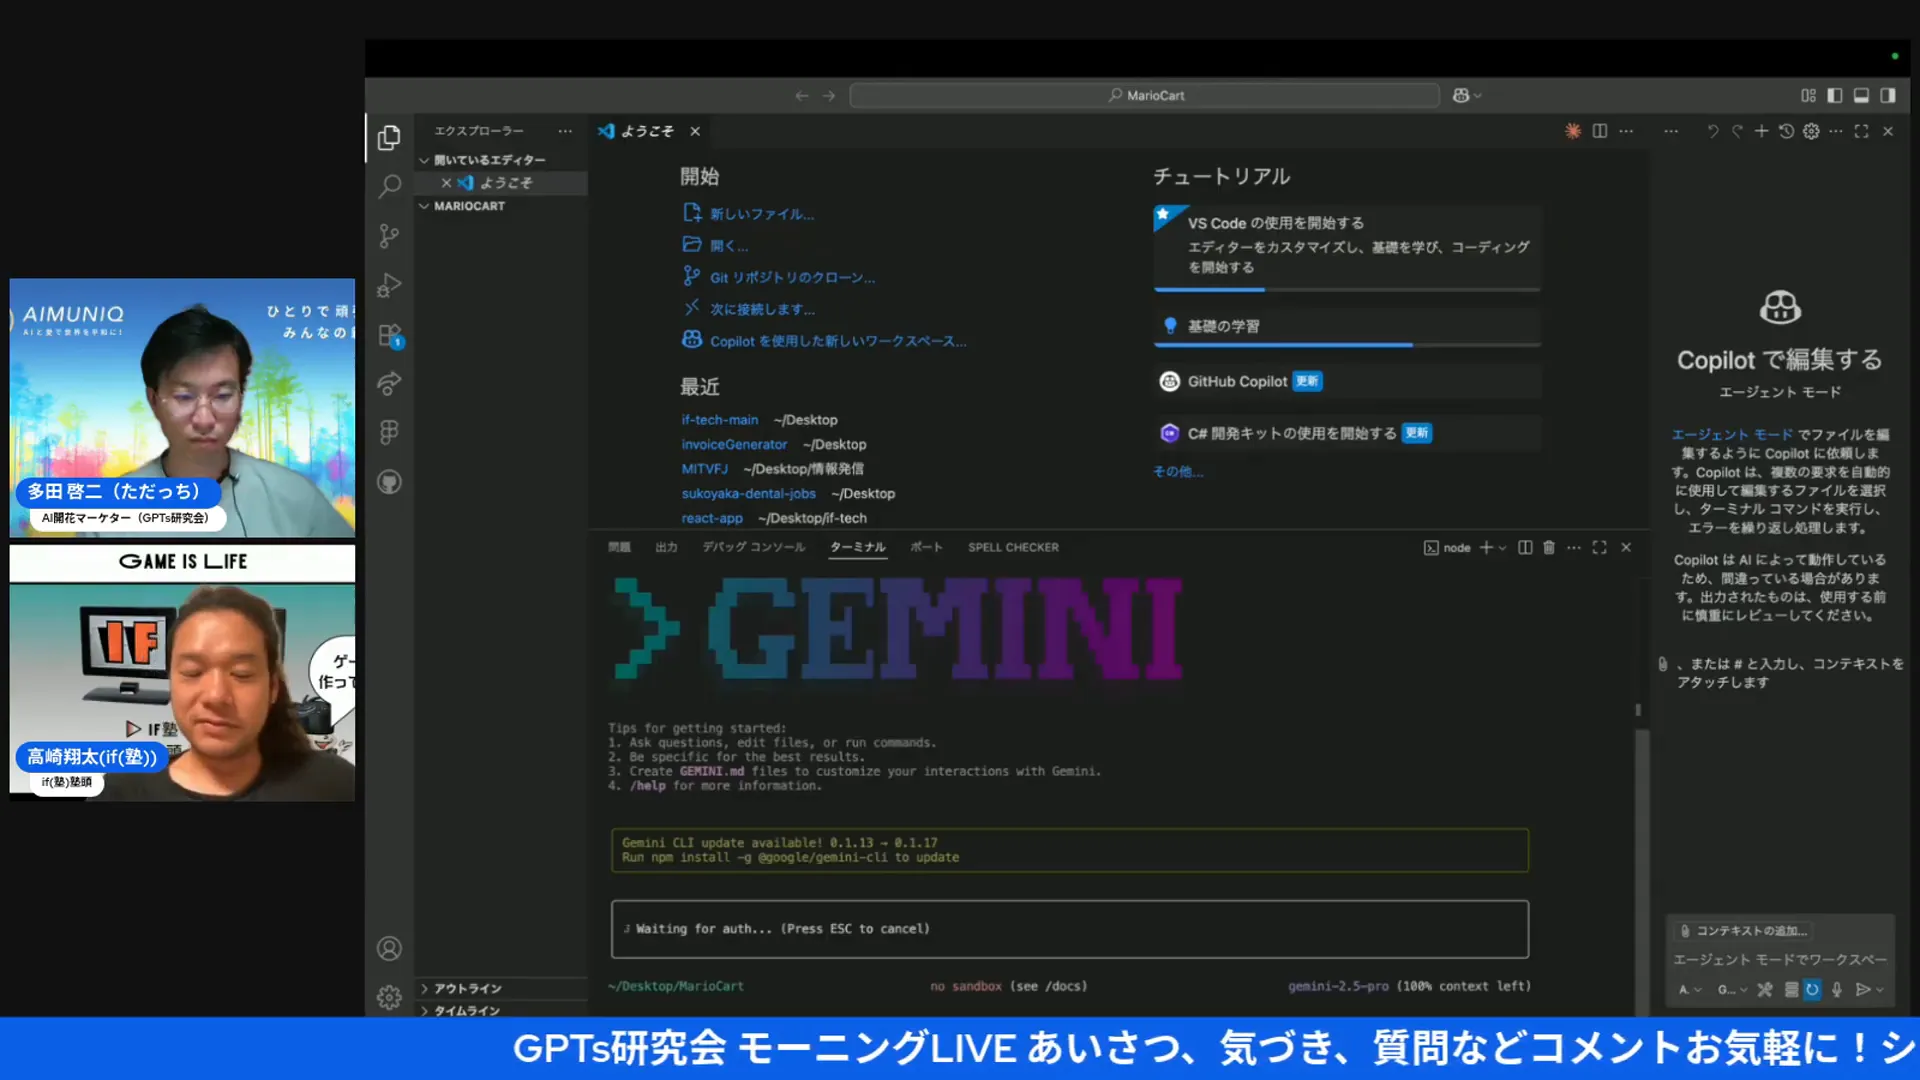1920x1080 pixels.
Task: Toggle the secondary side bar
Action: click(x=1888, y=95)
